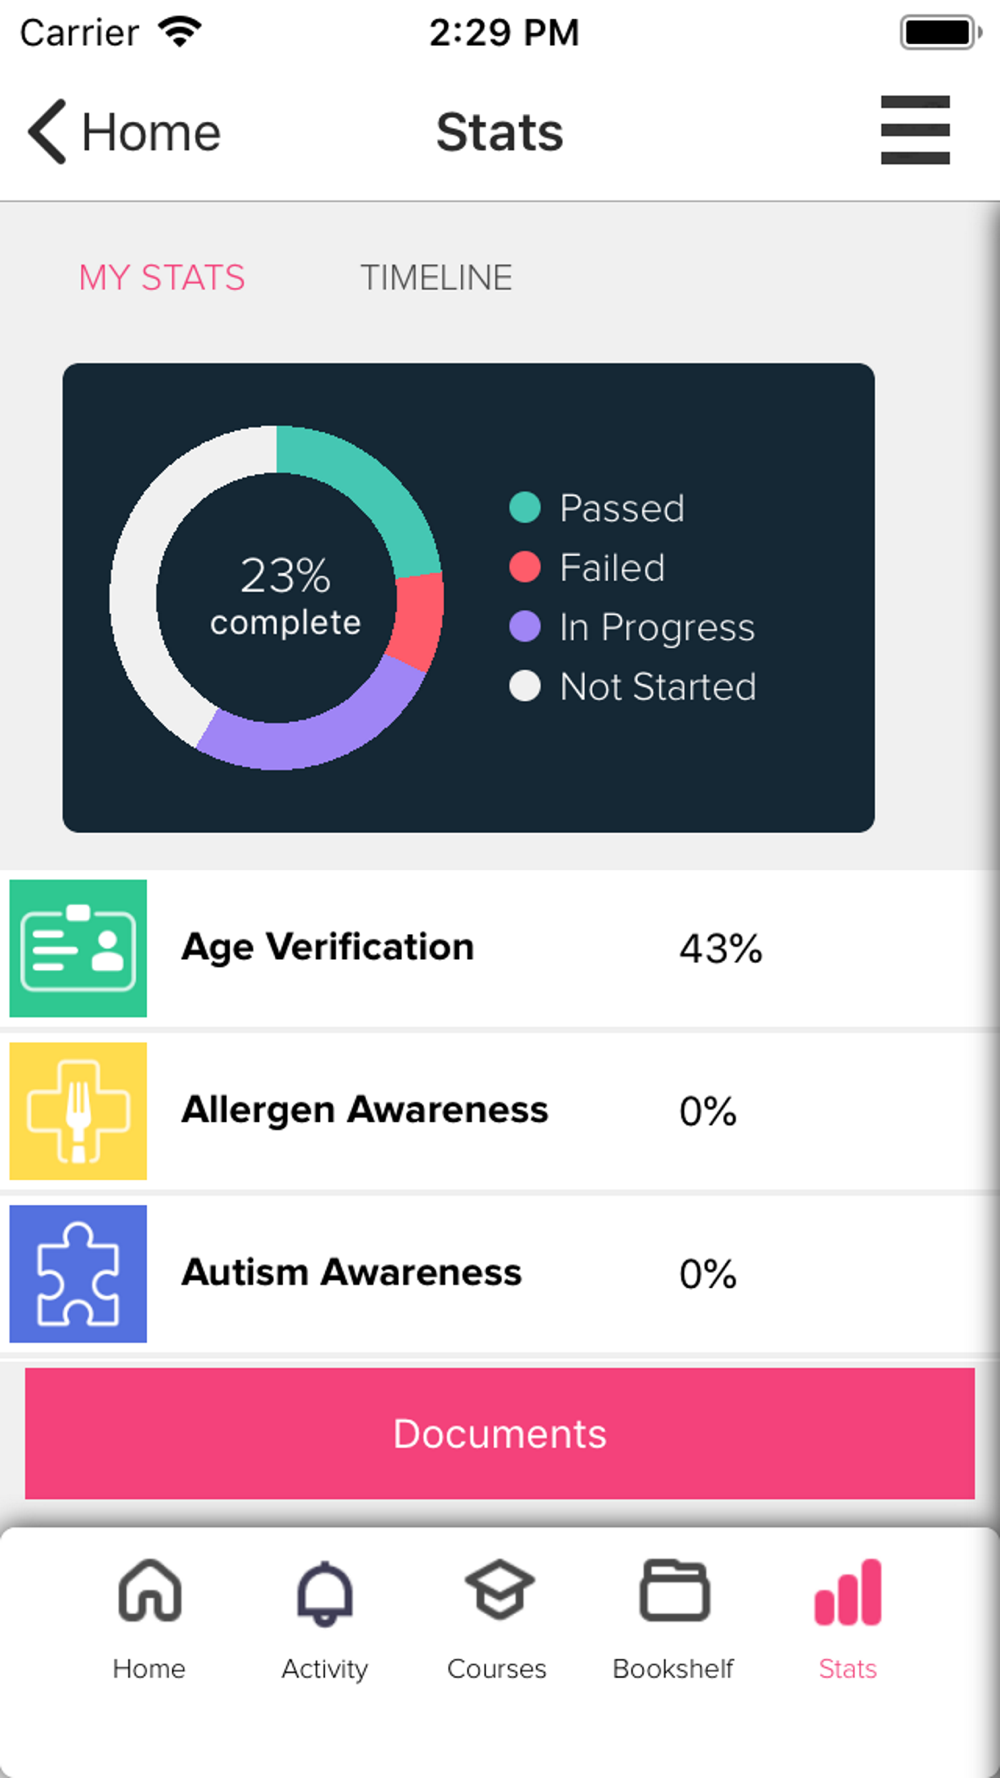Select the MY STATS tab
This screenshot has width=1000, height=1778.
(162, 278)
